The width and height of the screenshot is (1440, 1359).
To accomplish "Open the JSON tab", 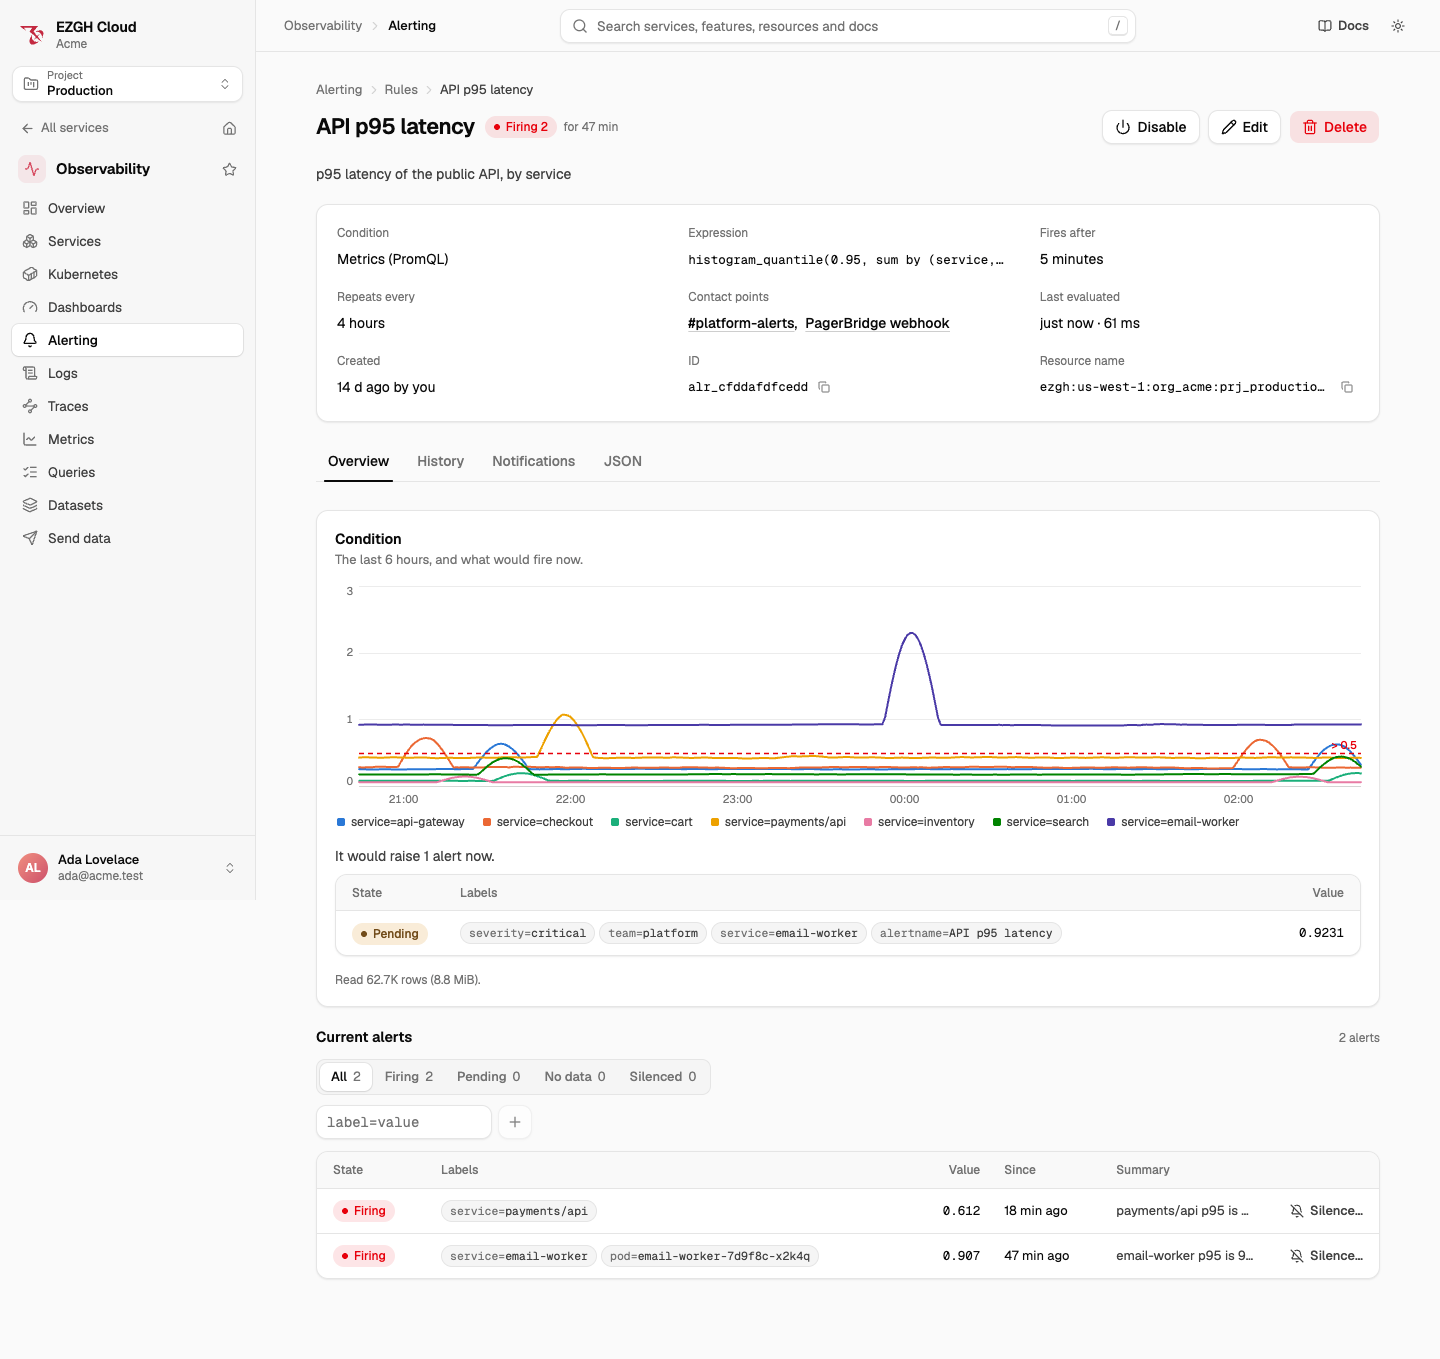I will (623, 461).
